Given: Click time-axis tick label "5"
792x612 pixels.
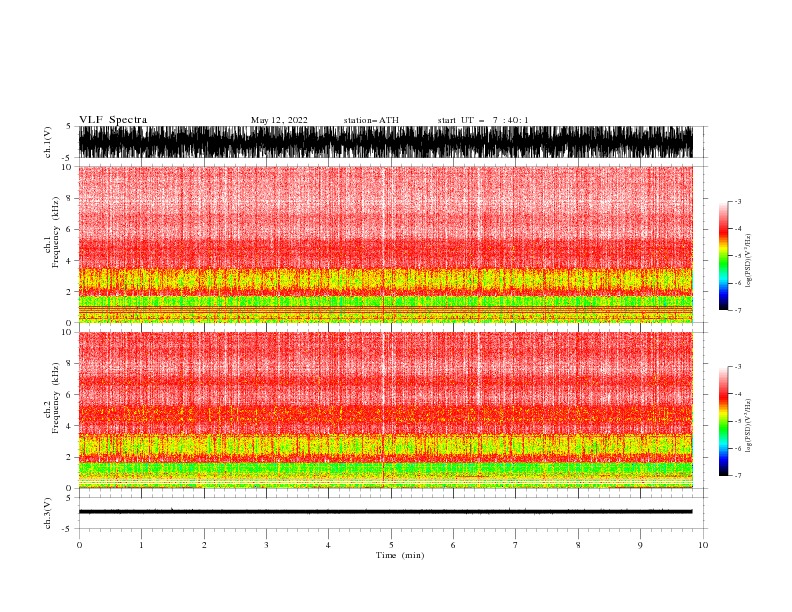Looking at the screenshot, I should [x=391, y=545].
